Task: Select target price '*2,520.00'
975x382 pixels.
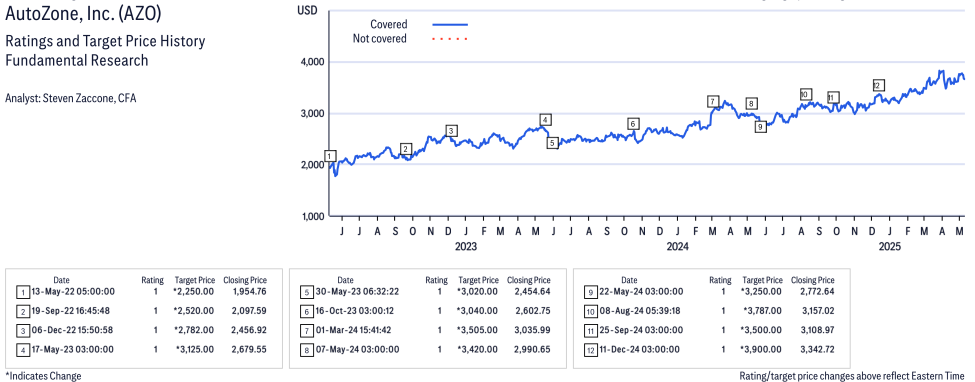Action: 194,310
